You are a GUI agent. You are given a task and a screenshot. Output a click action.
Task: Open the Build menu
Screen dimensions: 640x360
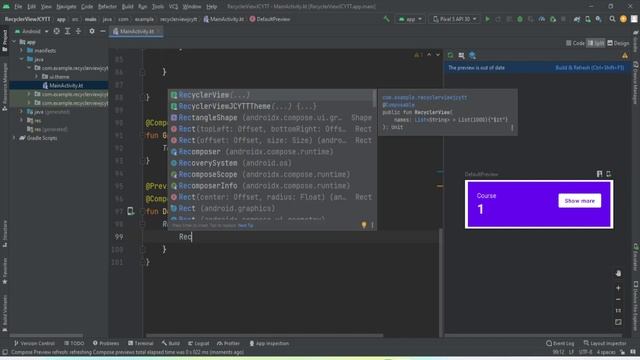point(127,7)
